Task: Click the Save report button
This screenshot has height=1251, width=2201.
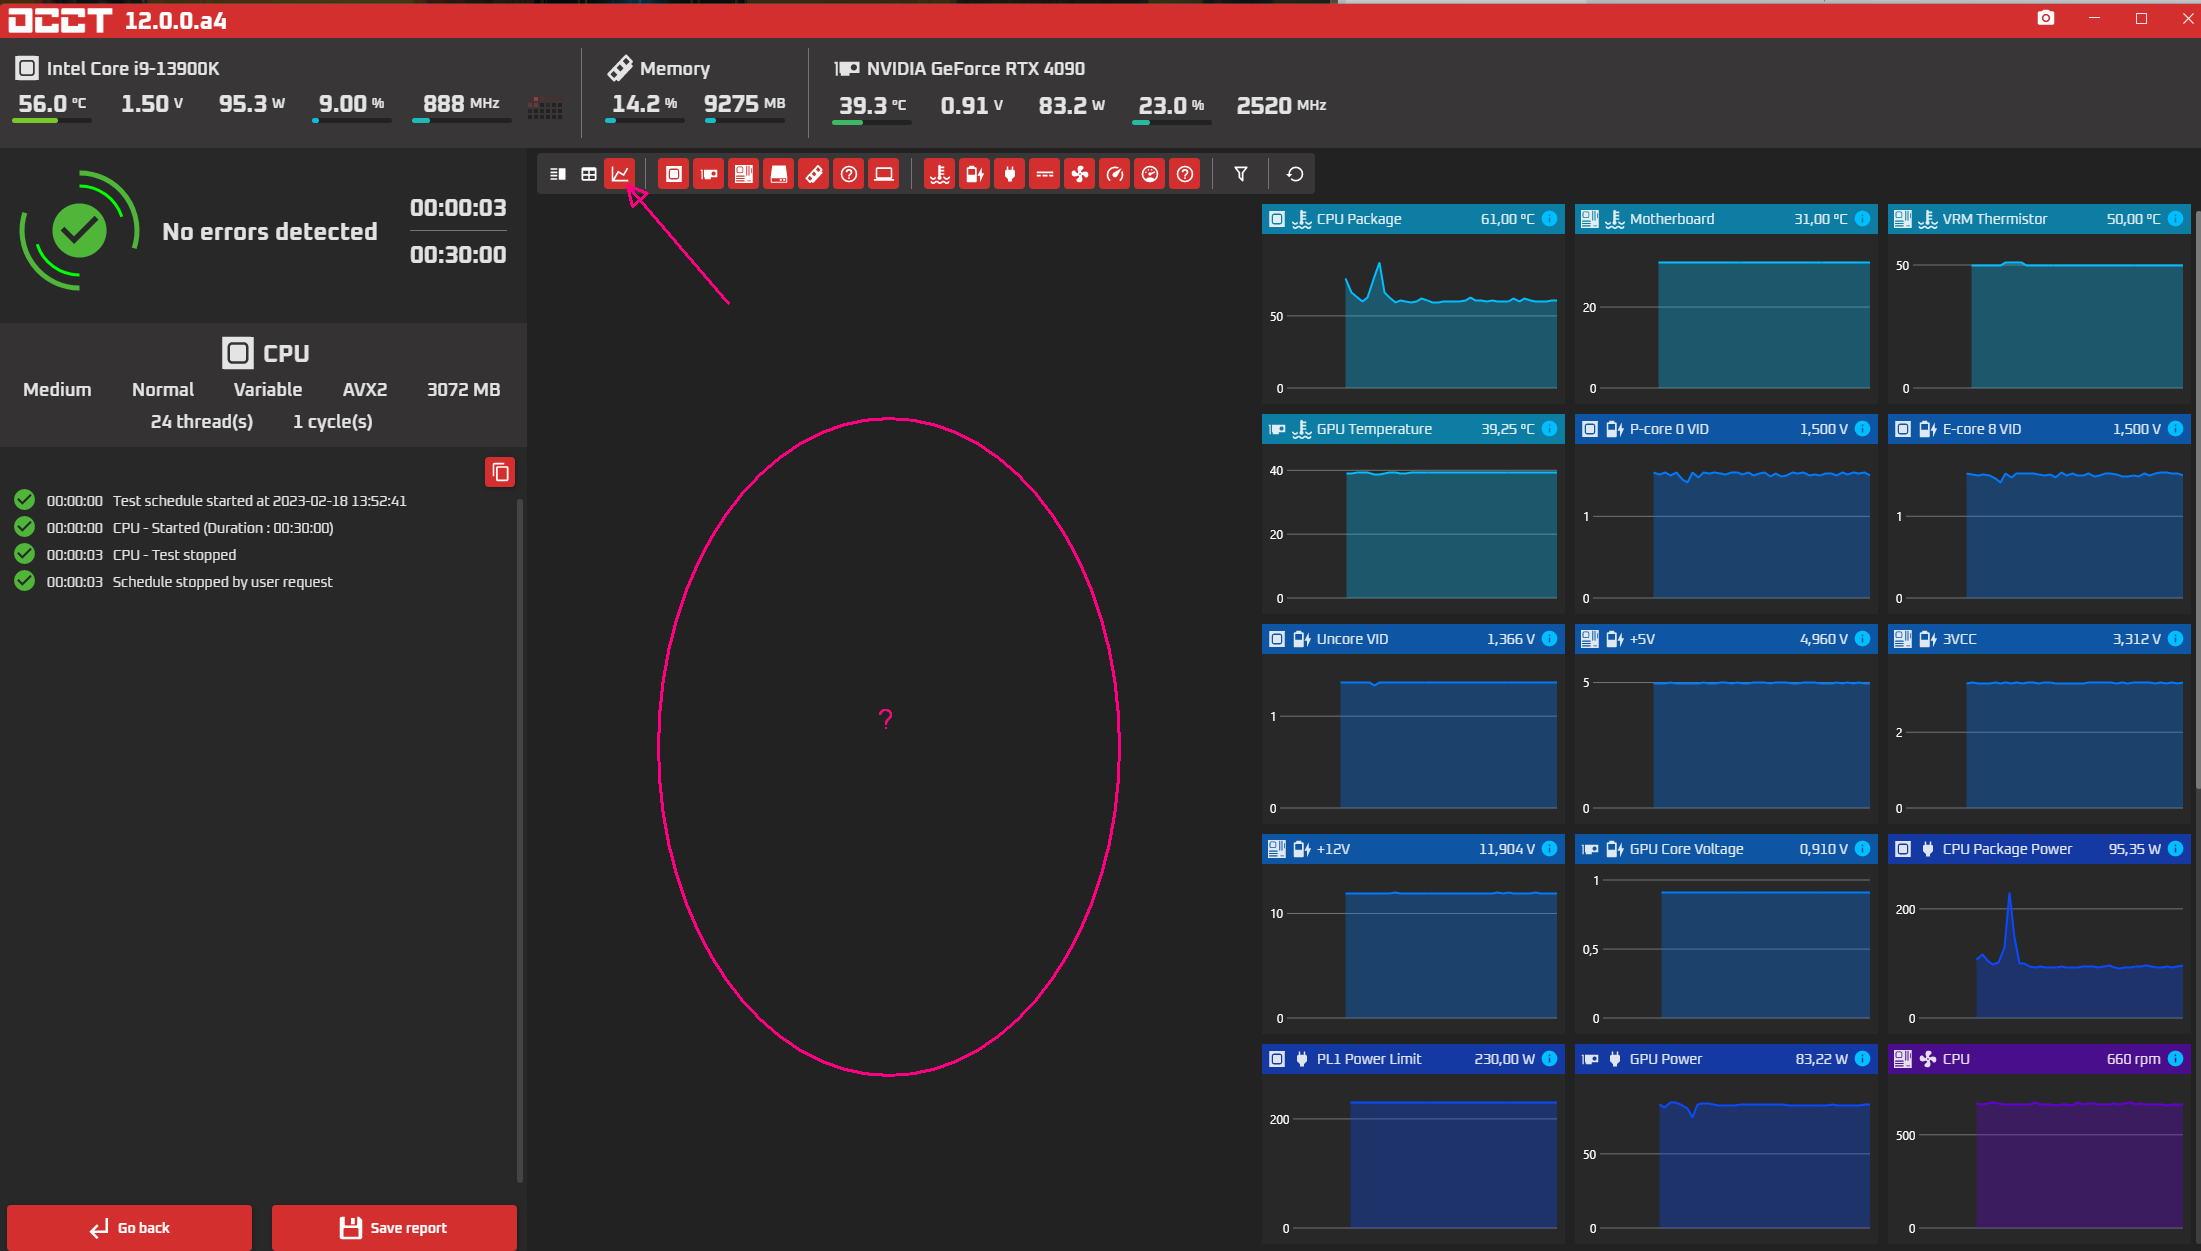Action: click(x=394, y=1227)
